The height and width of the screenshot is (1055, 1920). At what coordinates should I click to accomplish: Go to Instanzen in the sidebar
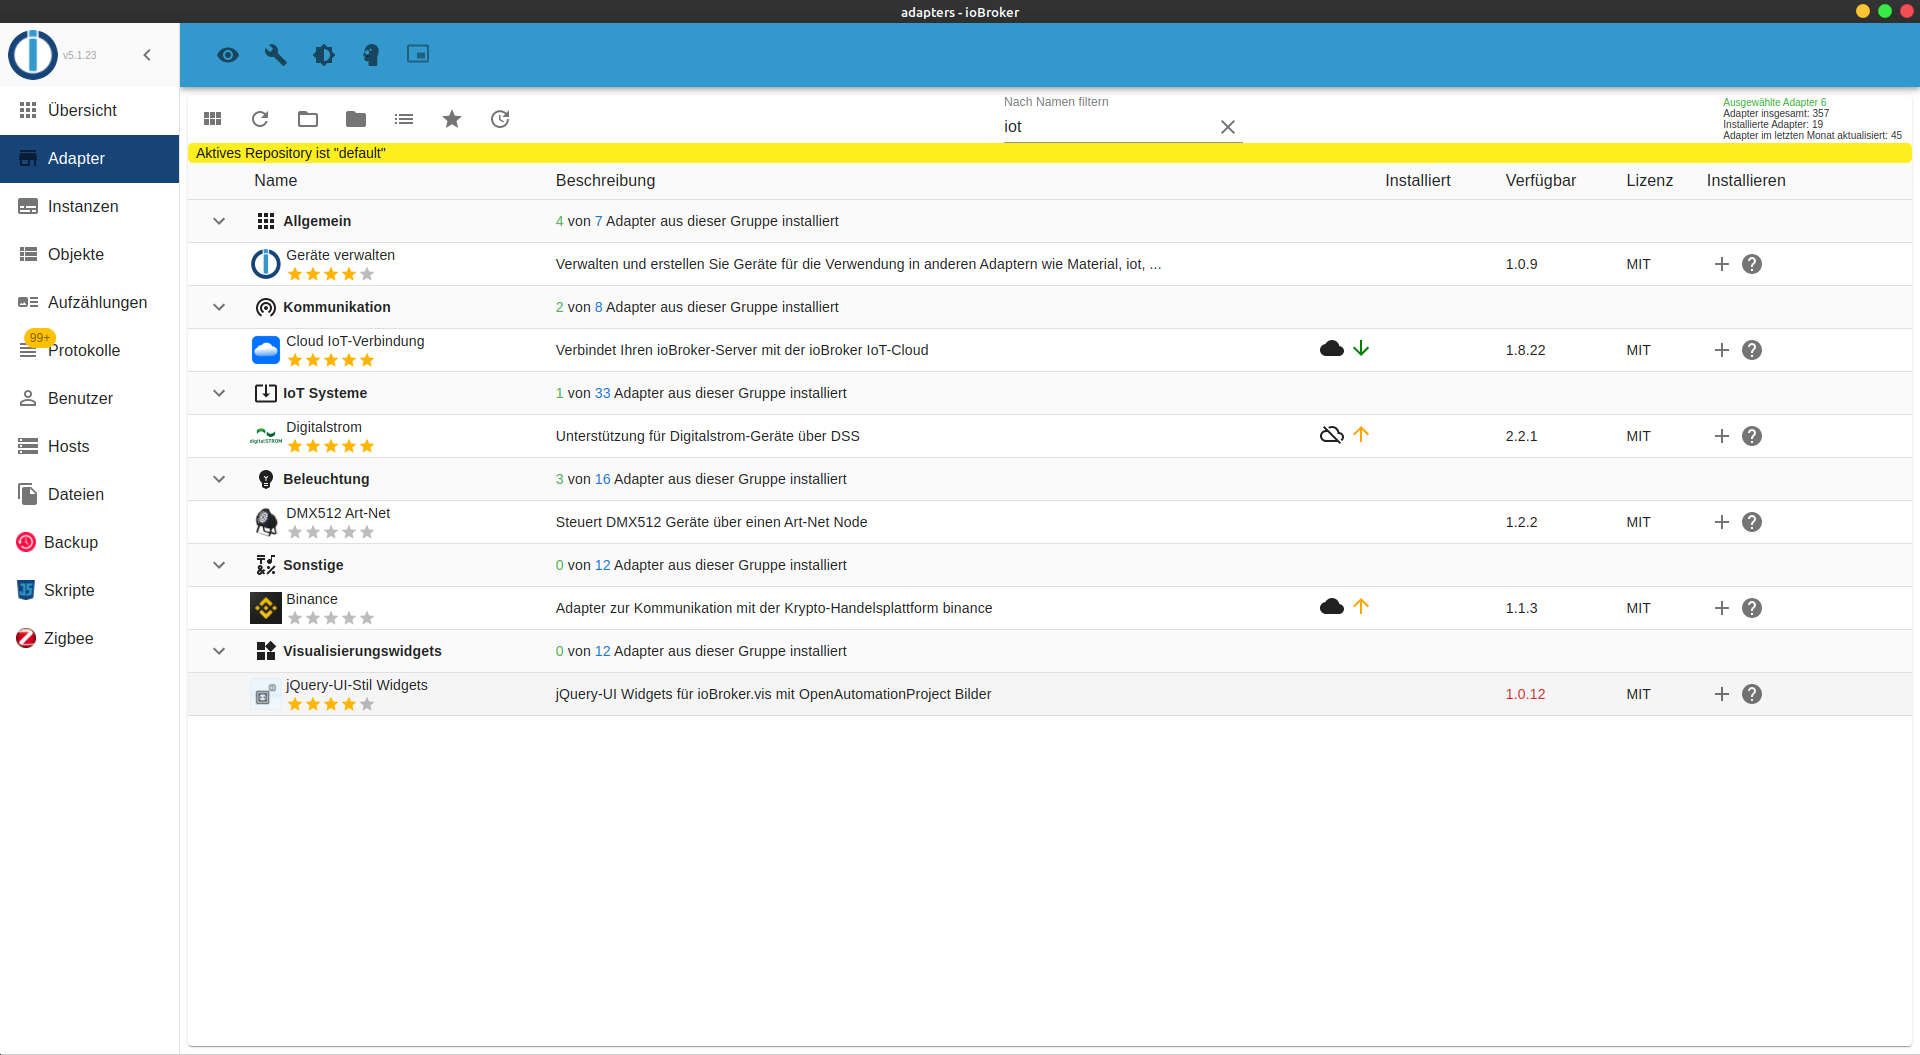pos(90,206)
